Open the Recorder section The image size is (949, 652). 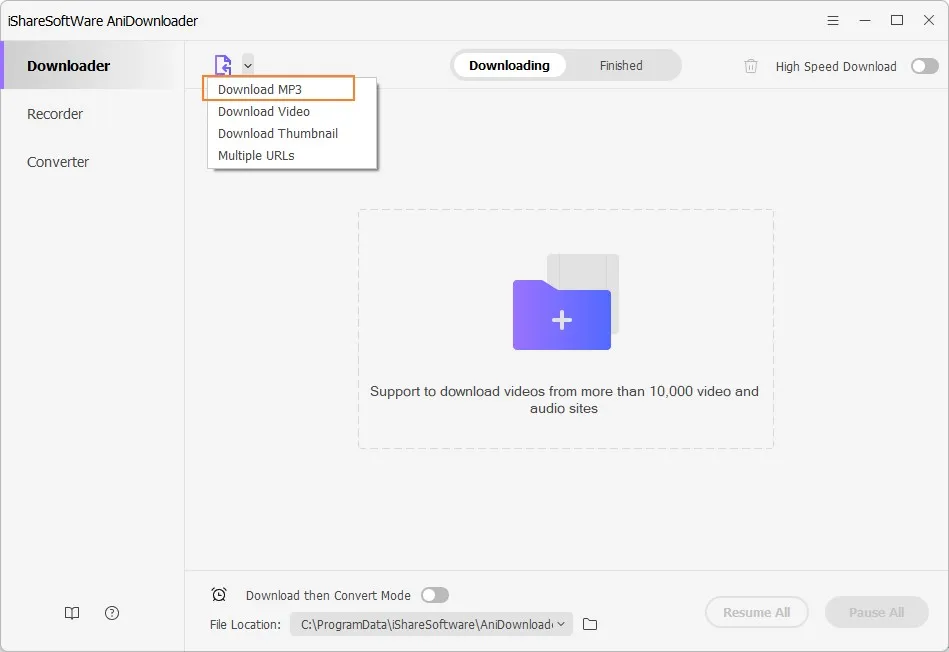(x=93, y=114)
